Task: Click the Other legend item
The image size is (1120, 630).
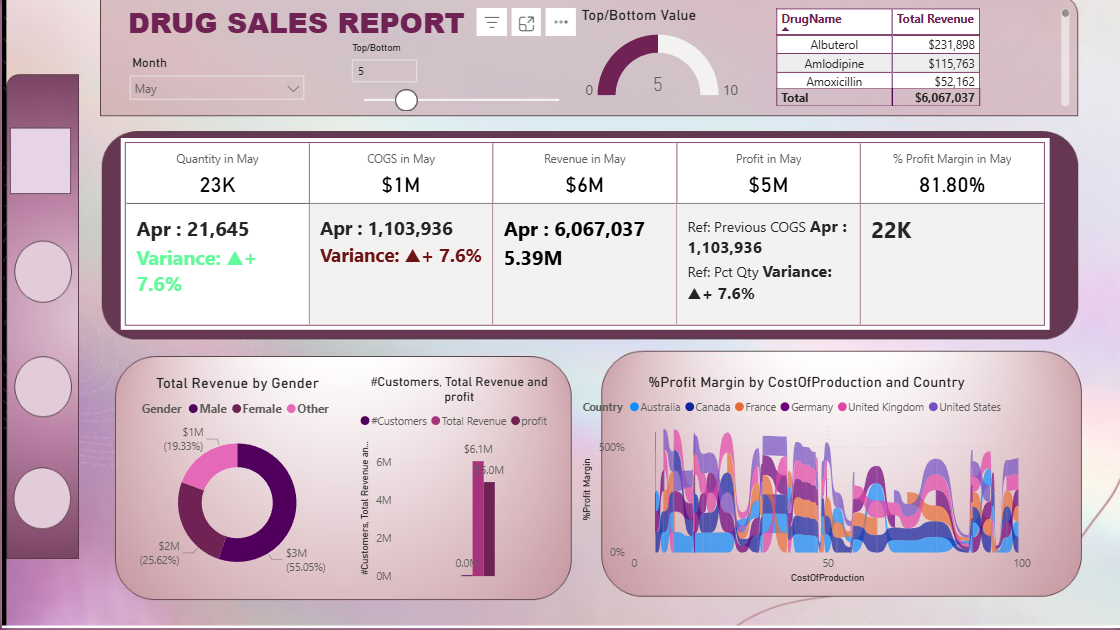Action: tap(308, 409)
